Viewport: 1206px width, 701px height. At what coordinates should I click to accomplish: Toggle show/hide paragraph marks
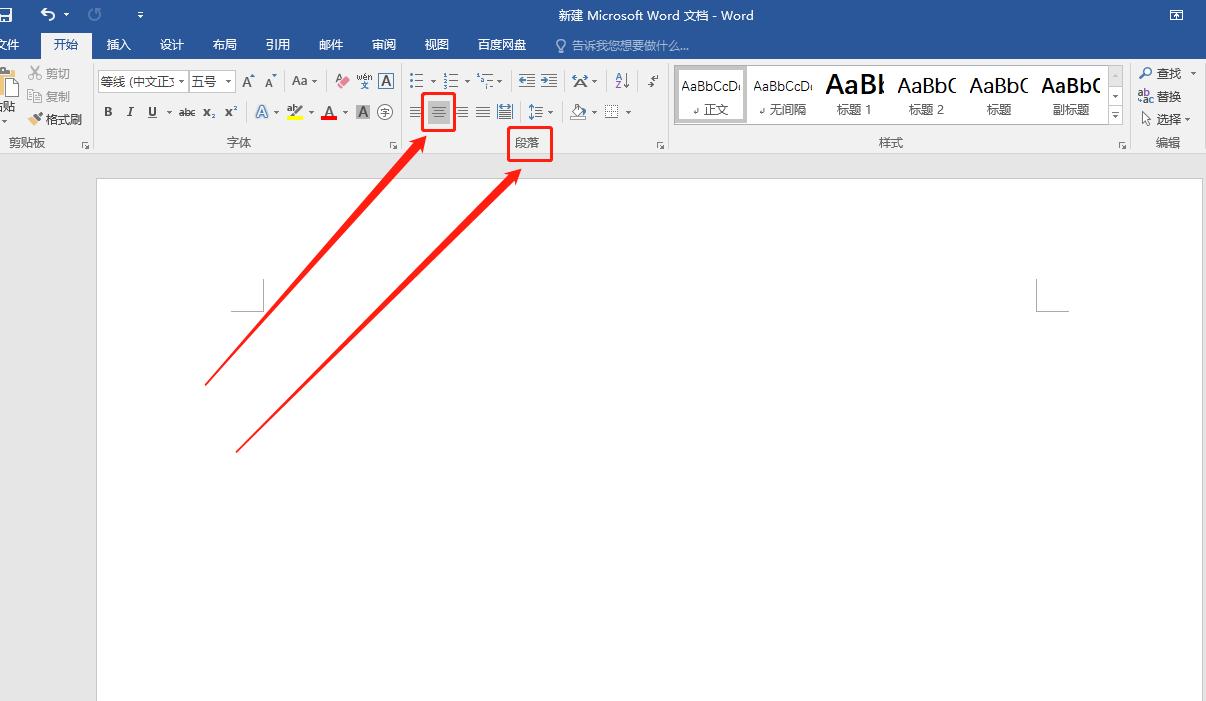click(x=654, y=81)
